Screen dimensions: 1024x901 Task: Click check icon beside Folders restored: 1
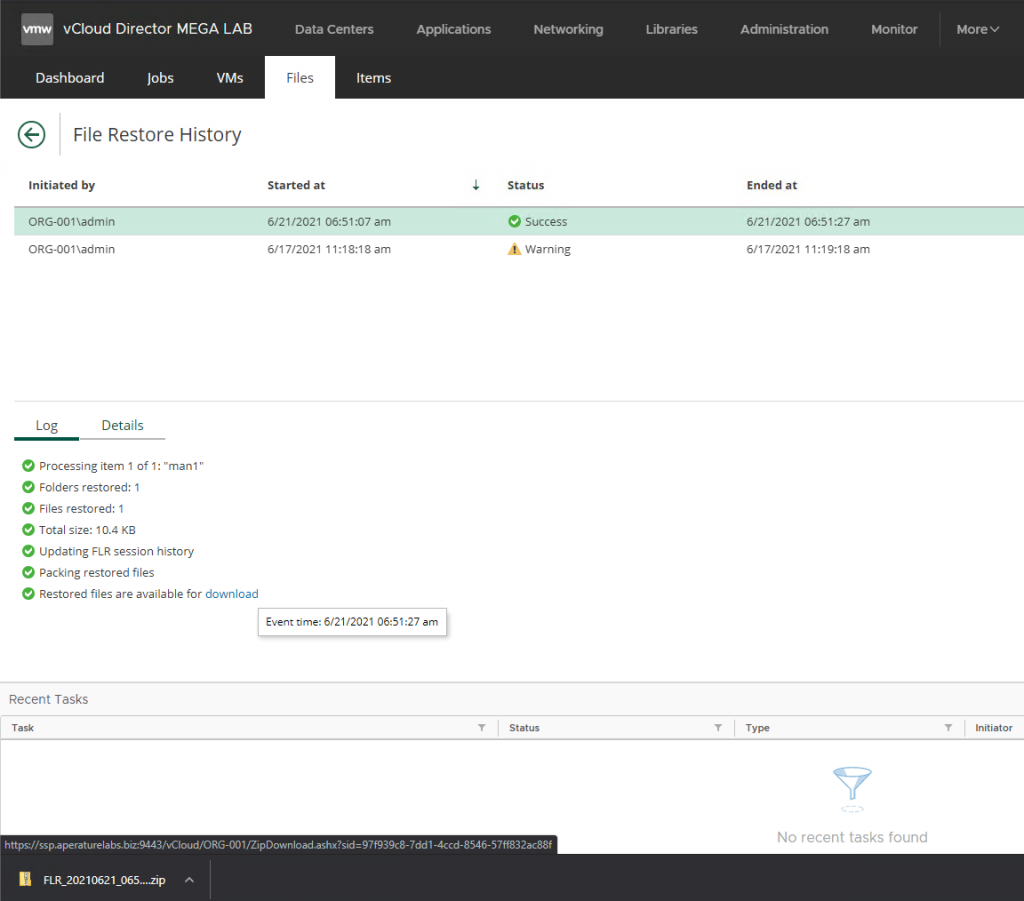(x=28, y=487)
